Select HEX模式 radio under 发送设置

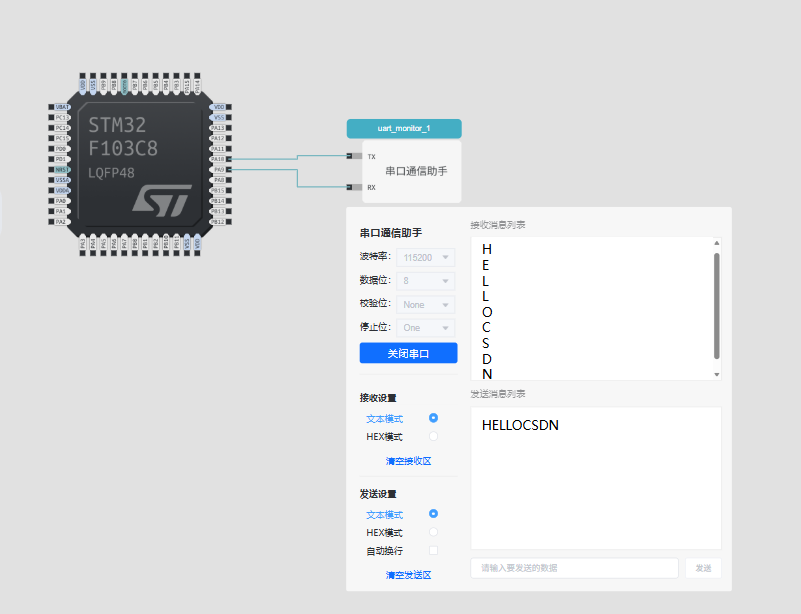[433, 532]
